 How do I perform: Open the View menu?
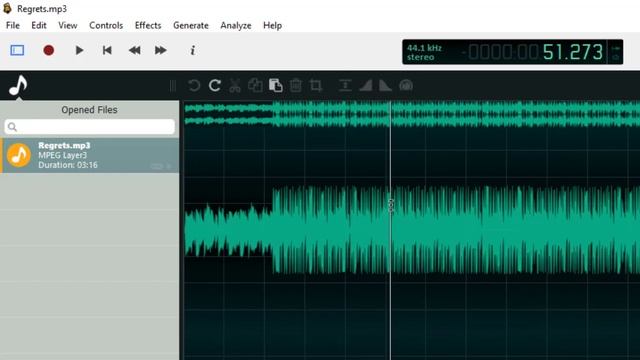68,25
